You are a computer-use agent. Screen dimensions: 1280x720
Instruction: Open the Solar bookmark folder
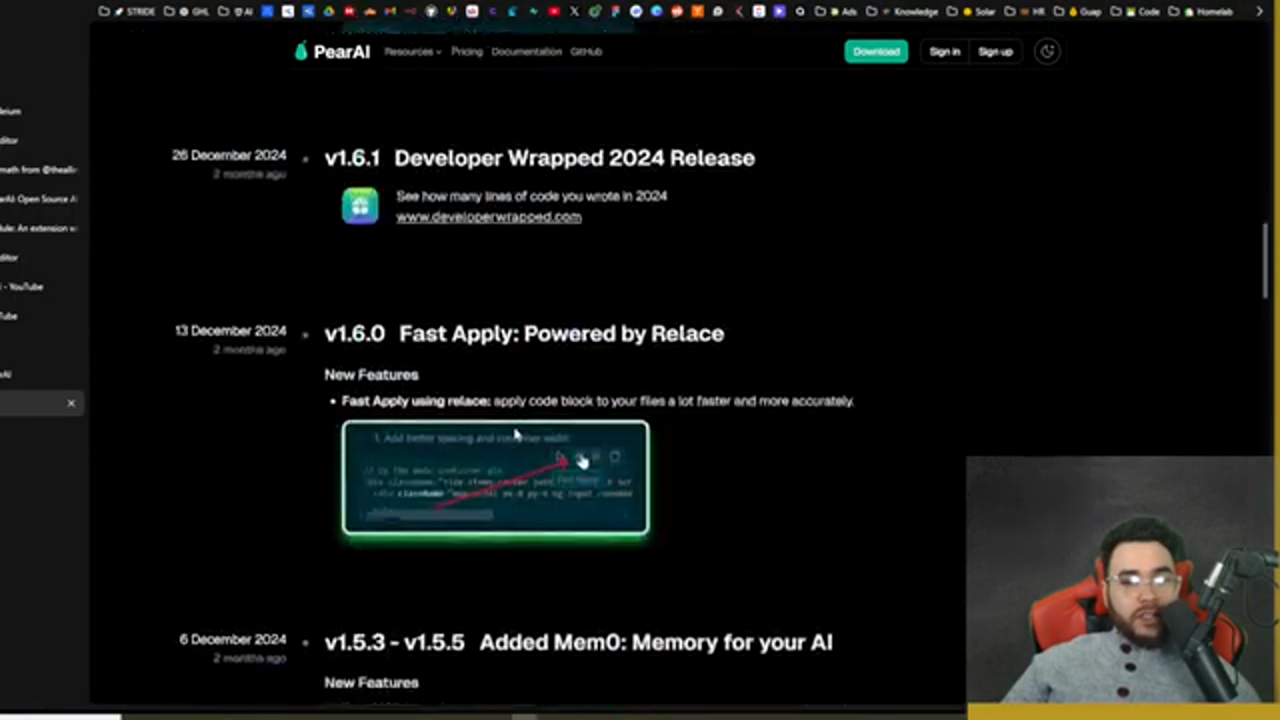[970, 12]
